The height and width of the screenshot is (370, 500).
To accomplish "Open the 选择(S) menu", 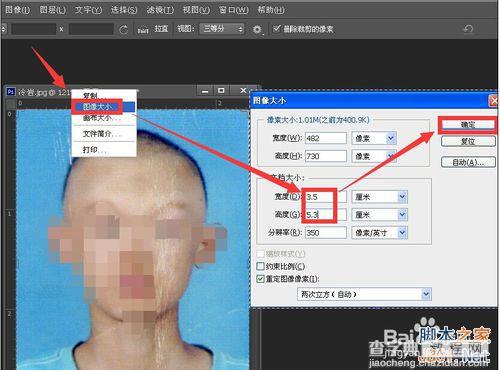I will (x=124, y=10).
